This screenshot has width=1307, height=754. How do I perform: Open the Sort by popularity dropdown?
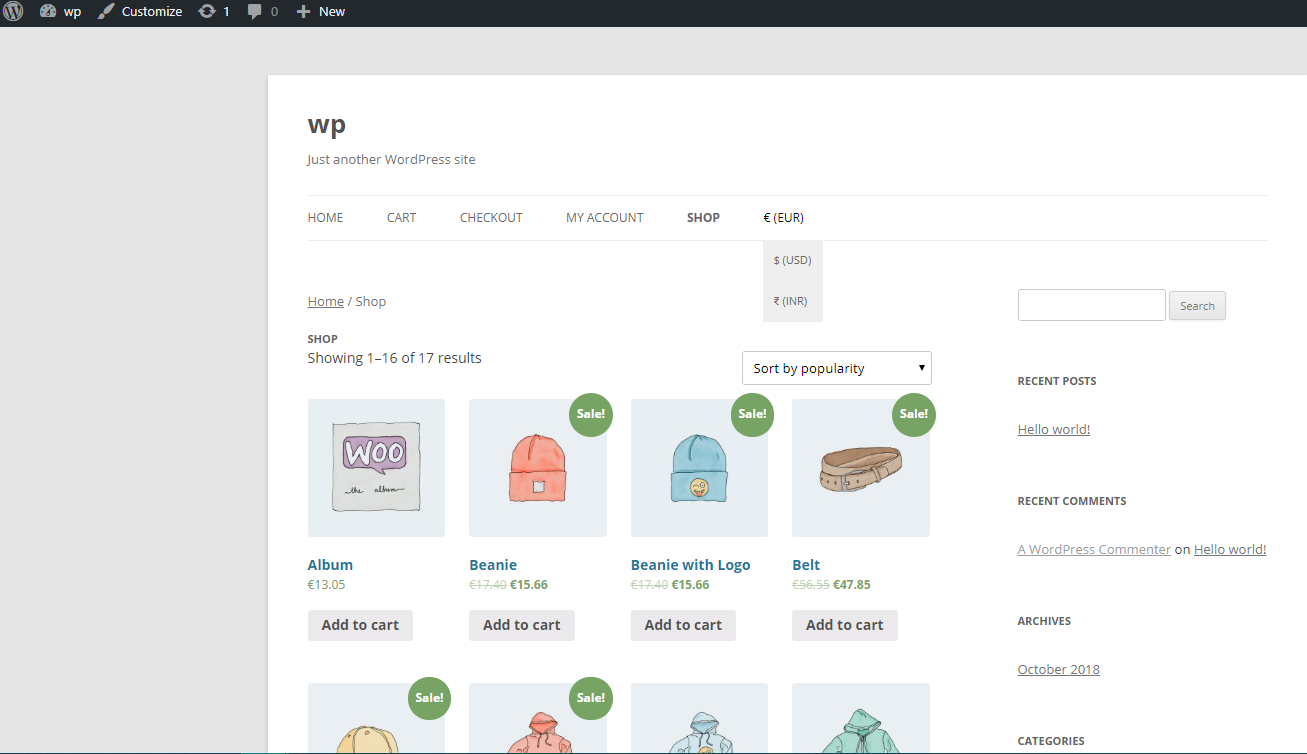point(837,368)
